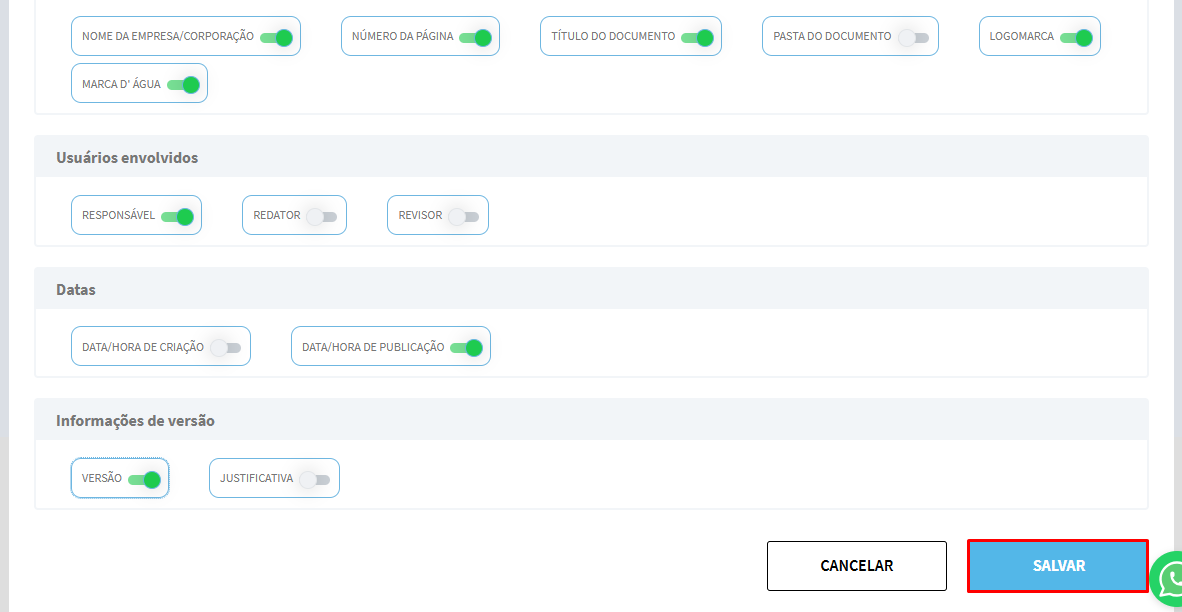Viewport: 1182px width, 612px height.
Task: Toggle off Título do Documento
Action: pos(696,37)
